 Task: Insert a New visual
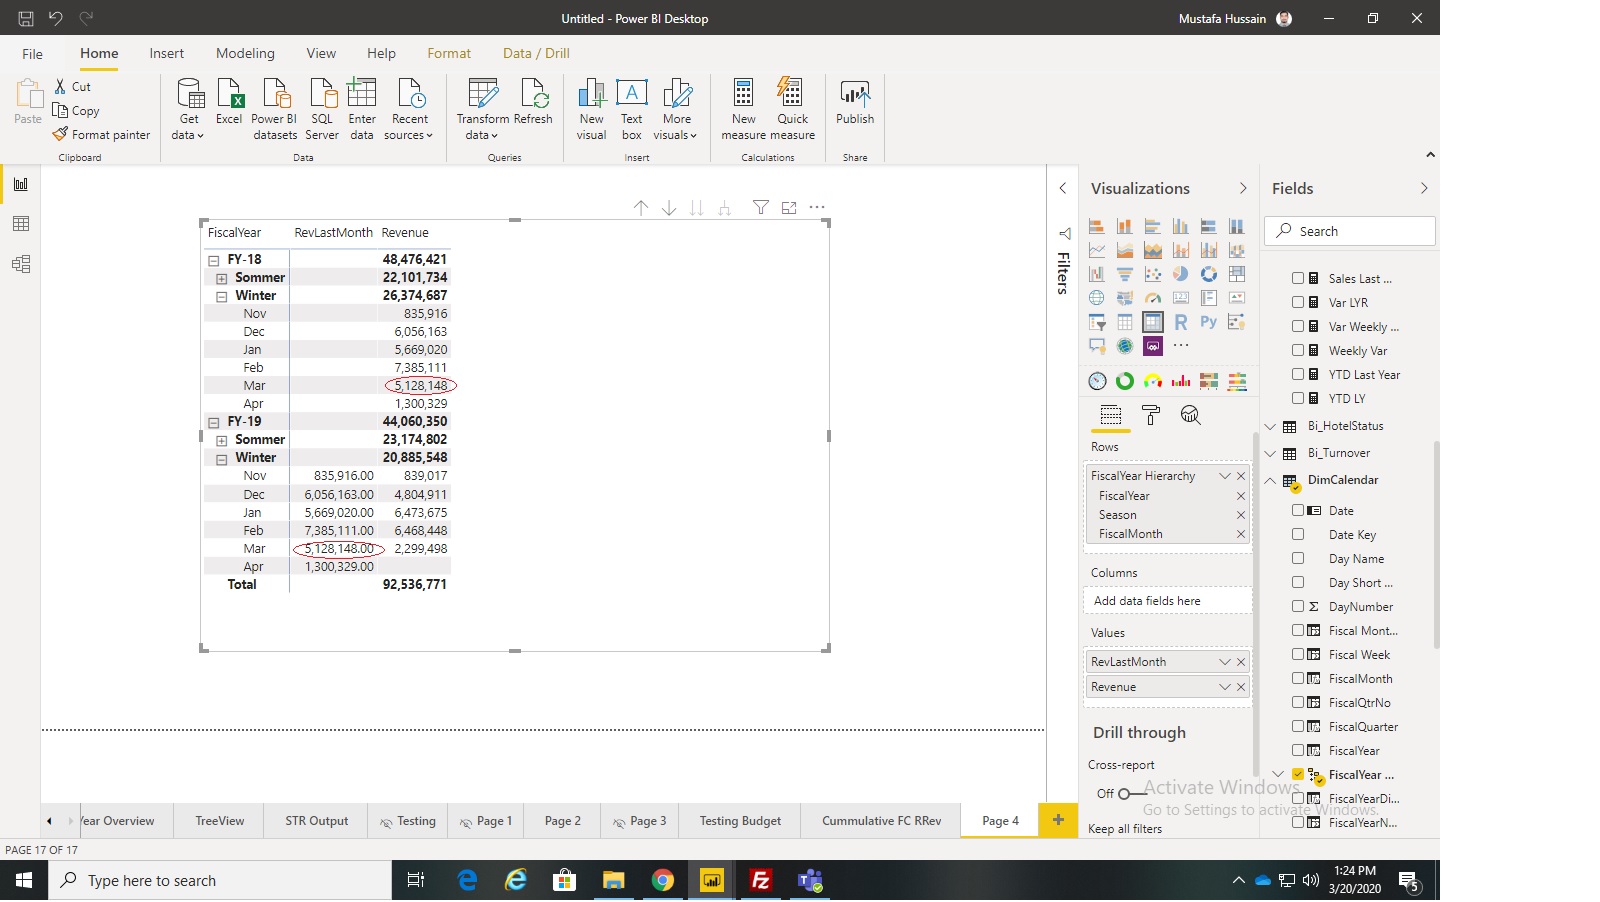(x=591, y=109)
